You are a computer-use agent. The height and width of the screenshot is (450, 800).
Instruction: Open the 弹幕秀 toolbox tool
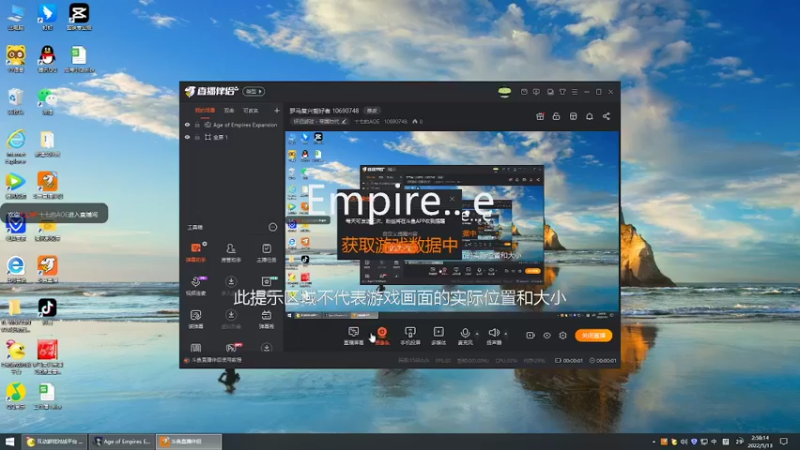click(x=266, y=319)
